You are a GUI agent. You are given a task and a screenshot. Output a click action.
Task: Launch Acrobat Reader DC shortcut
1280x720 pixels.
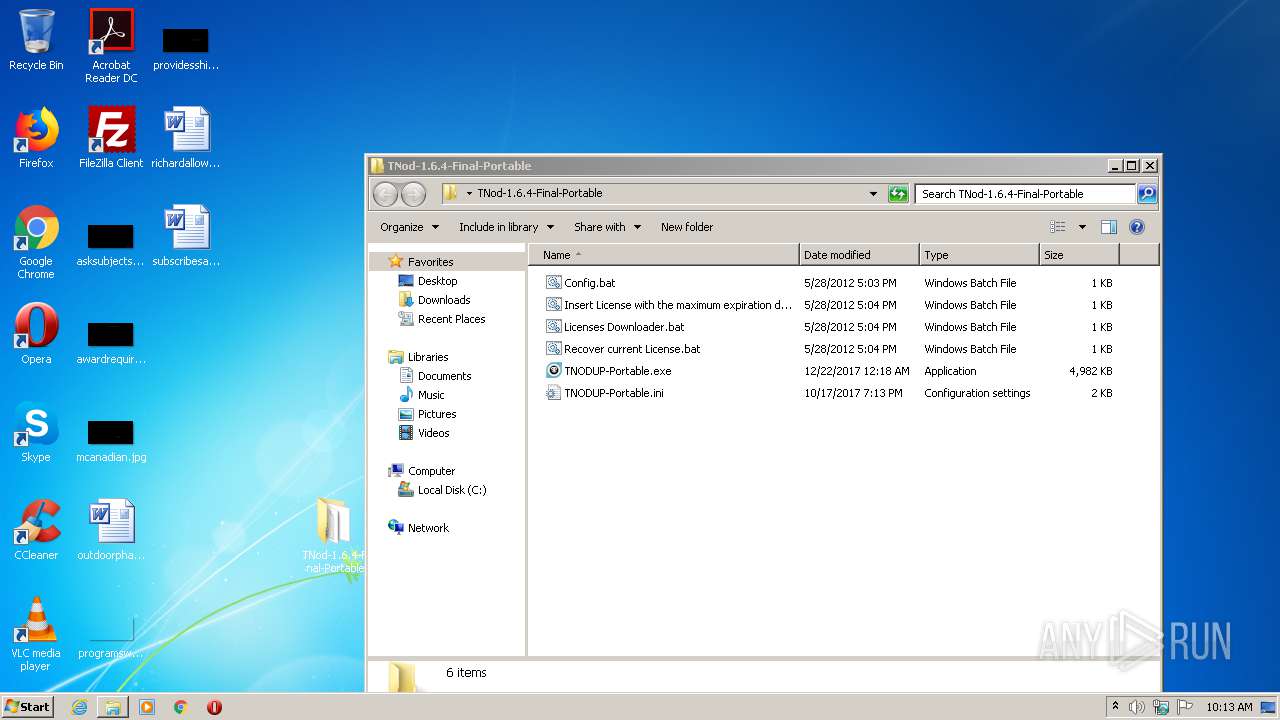111,45
